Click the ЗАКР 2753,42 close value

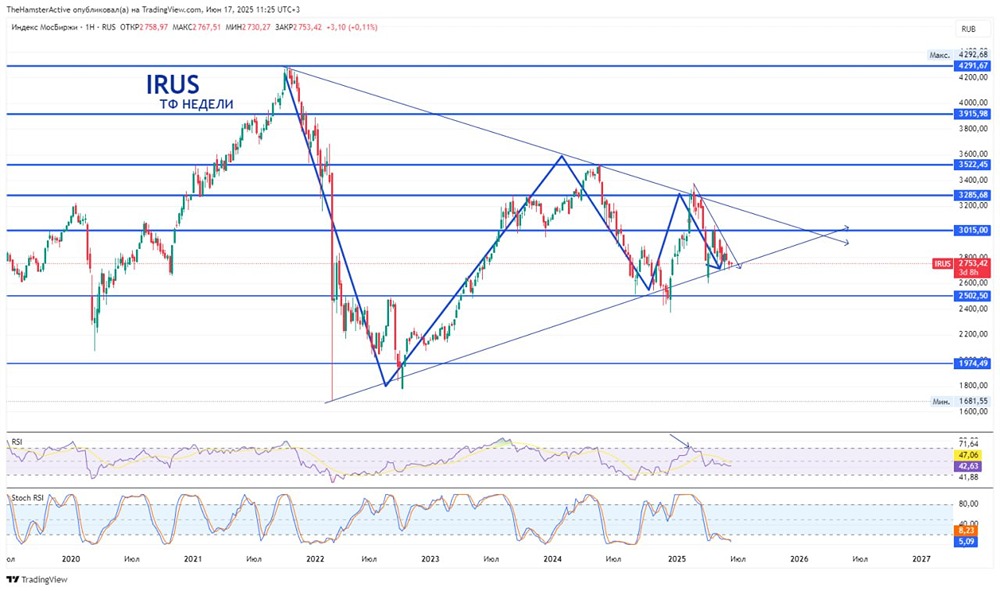coord(298,27)
